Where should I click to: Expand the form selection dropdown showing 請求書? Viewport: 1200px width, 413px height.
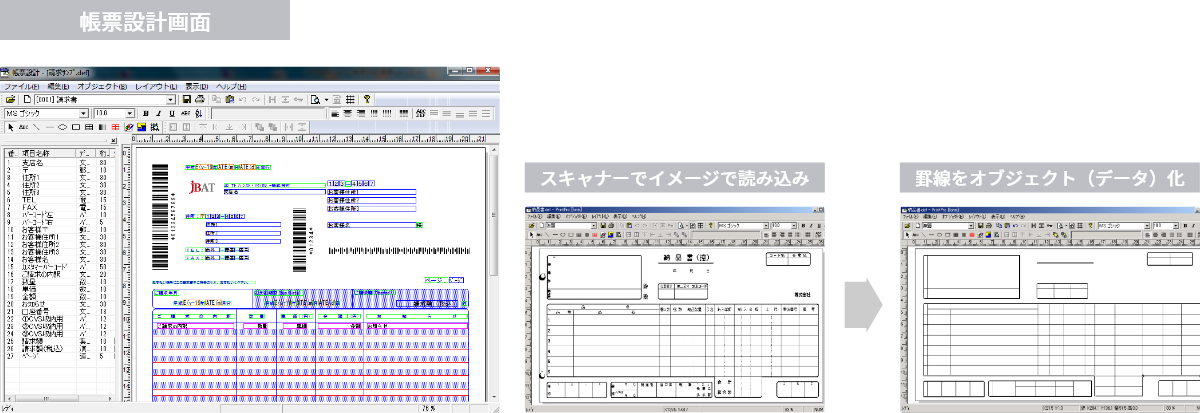click(171, 100)
